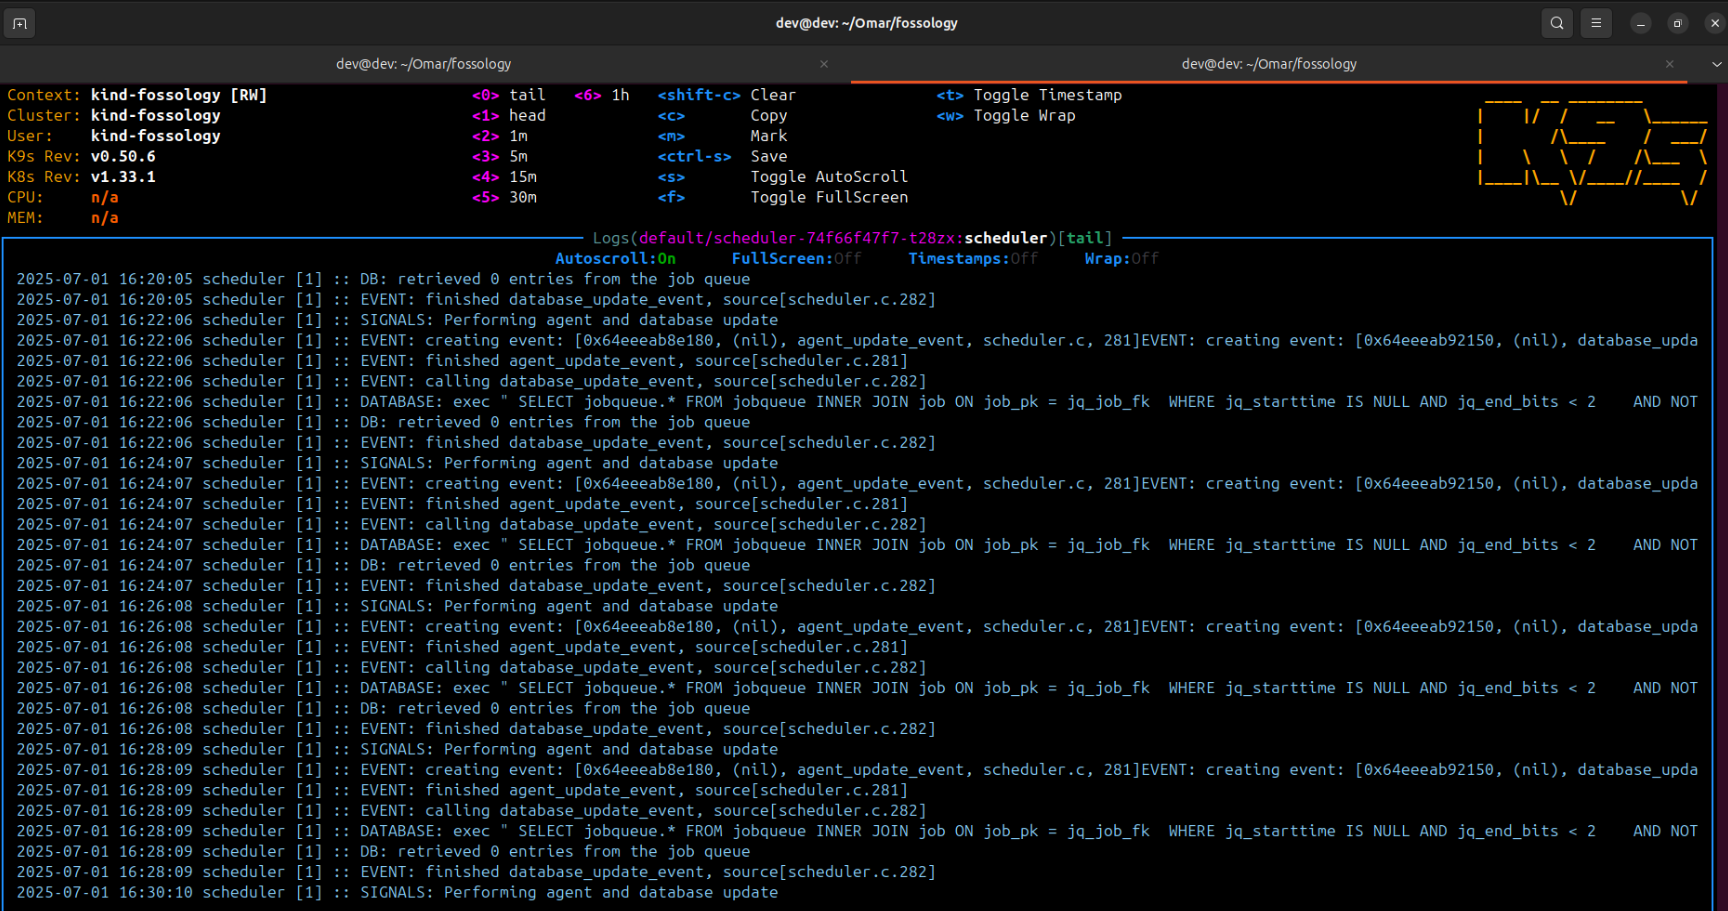Click the Logs panel title scheduler[tail]

point(852,238)
